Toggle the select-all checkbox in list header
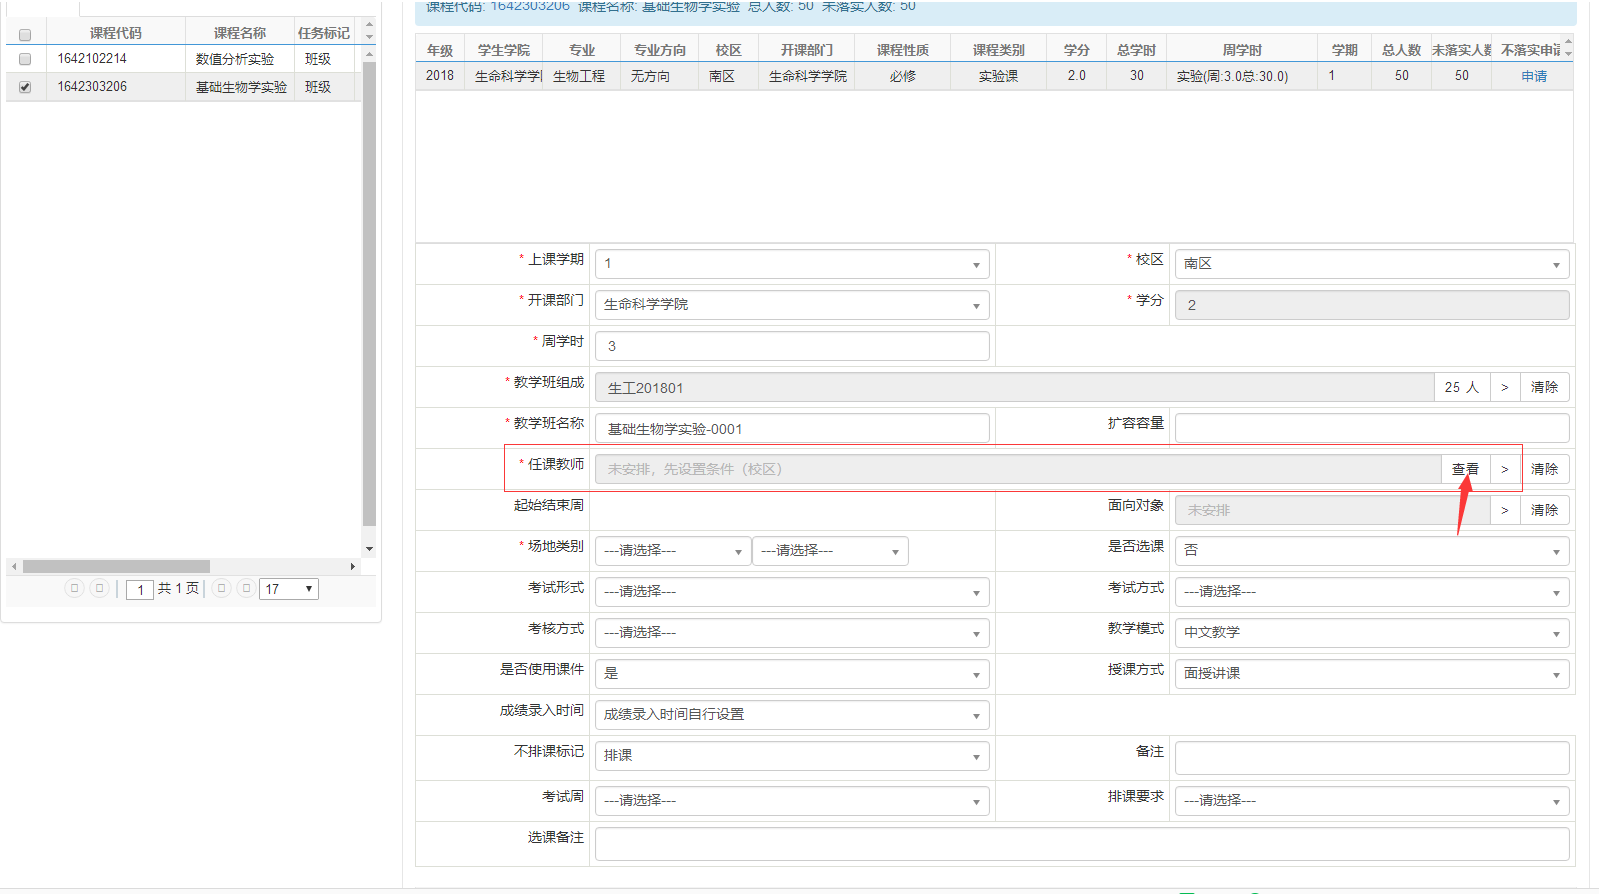 pyautogui.click(x=25, y=34)
